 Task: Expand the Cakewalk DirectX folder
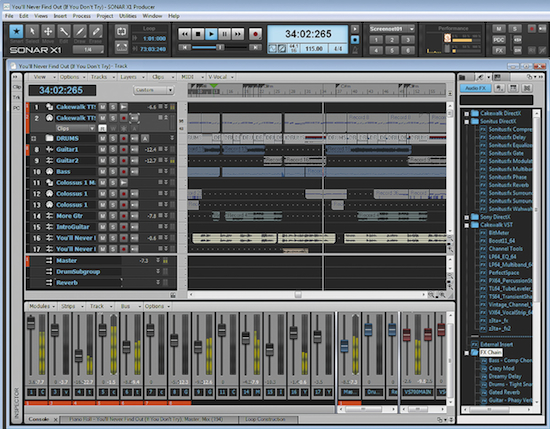coord(467,113)
